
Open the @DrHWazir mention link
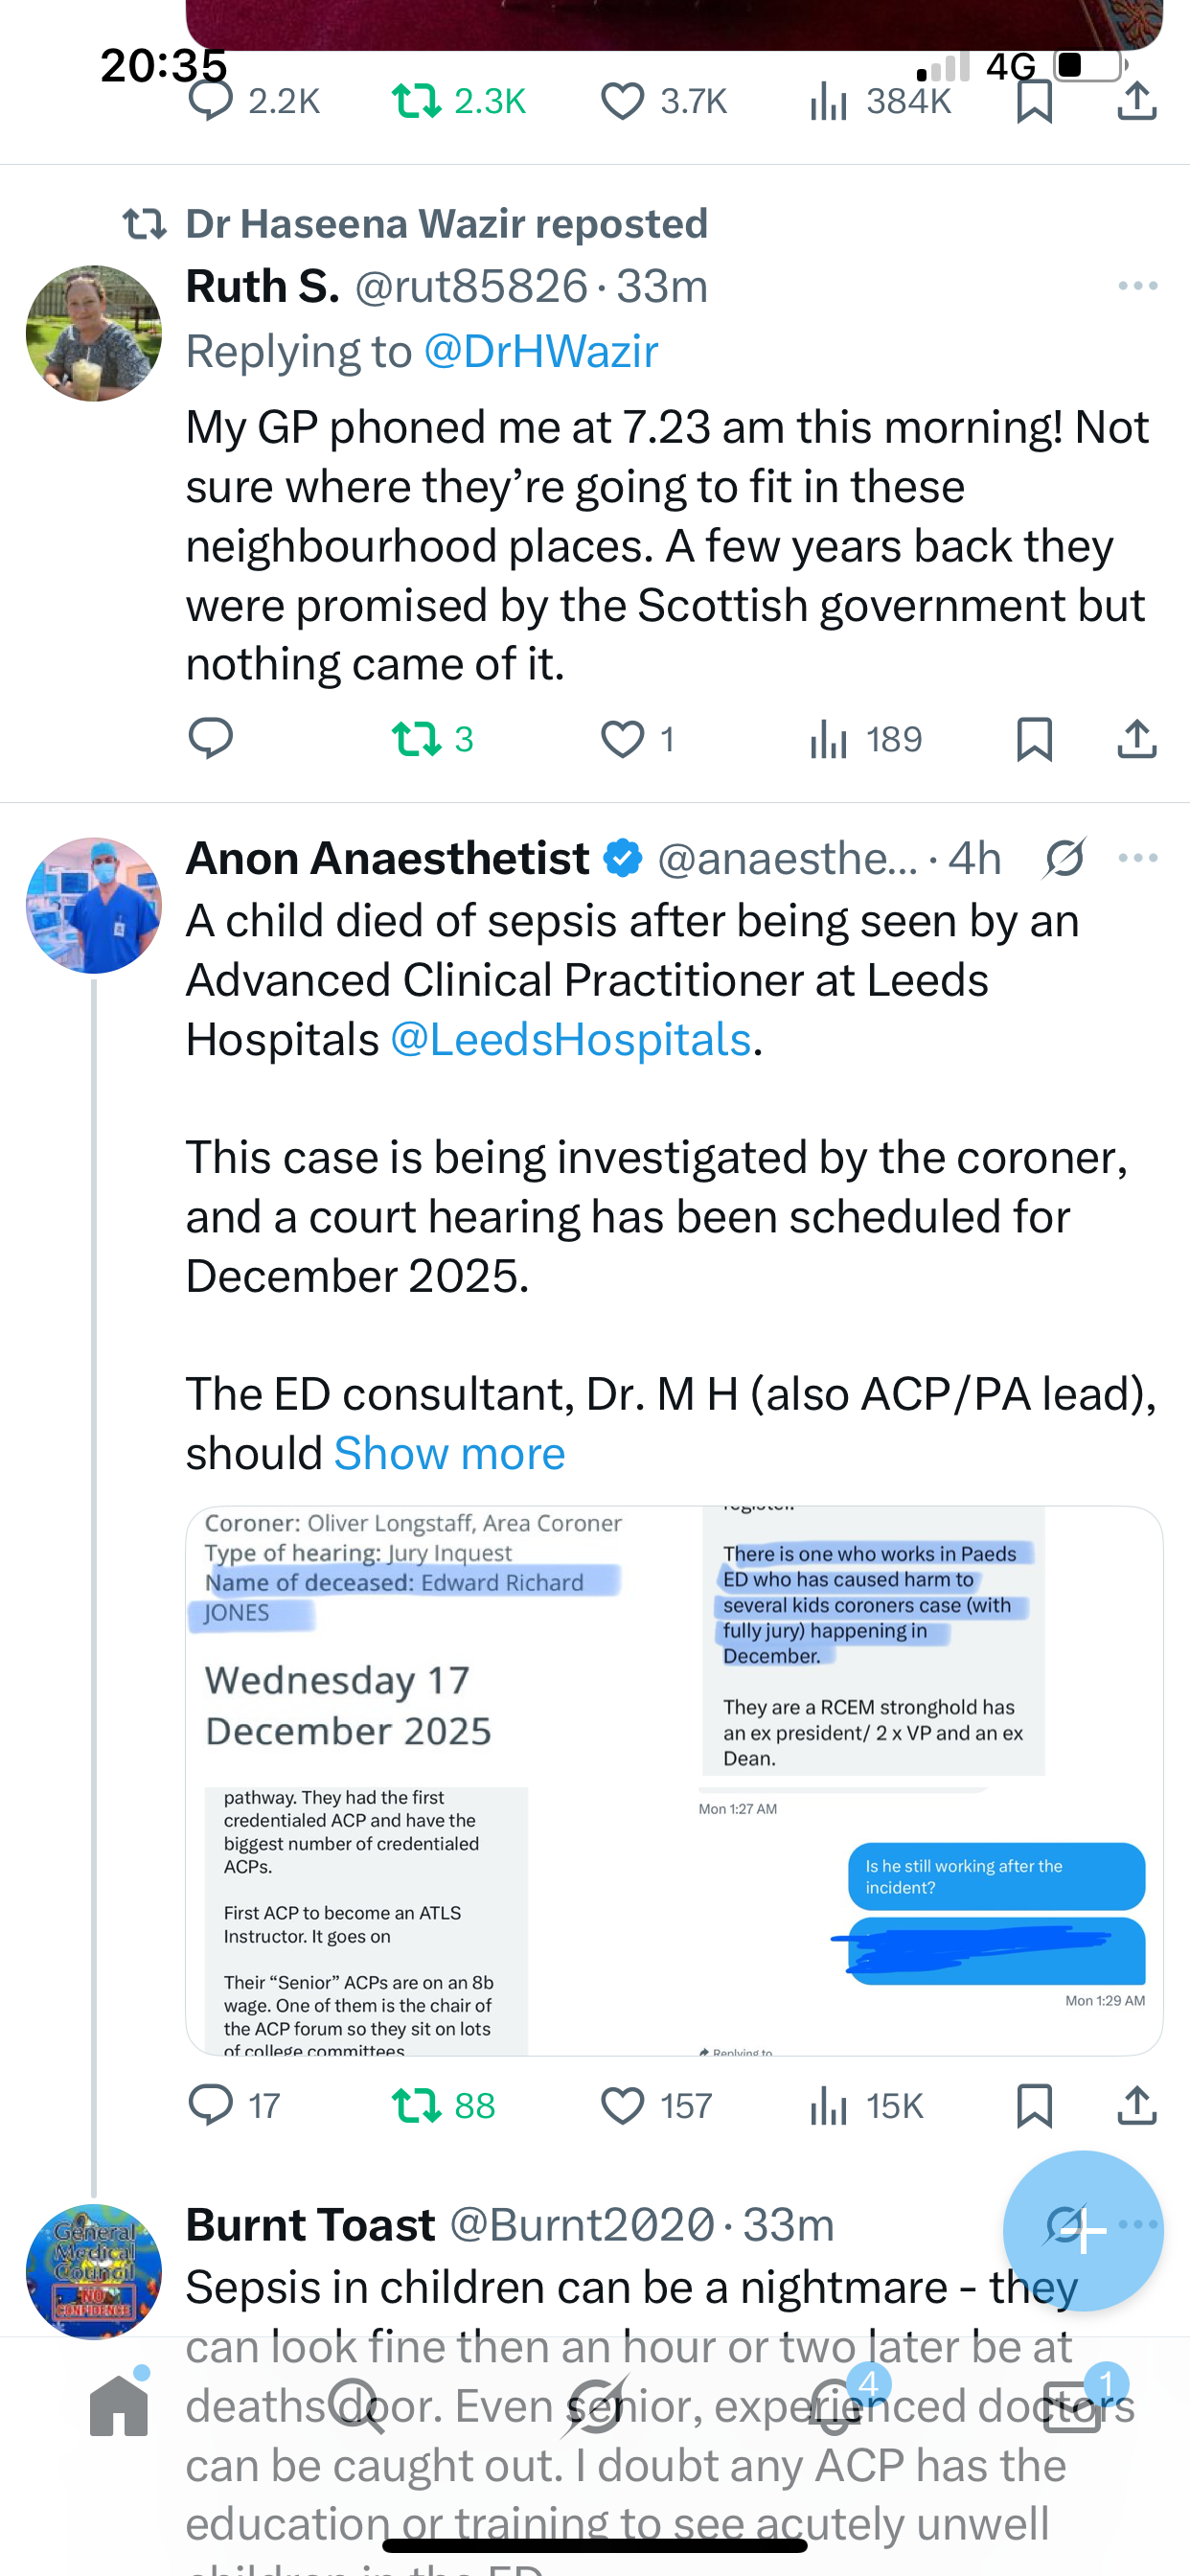coord(540,351)
